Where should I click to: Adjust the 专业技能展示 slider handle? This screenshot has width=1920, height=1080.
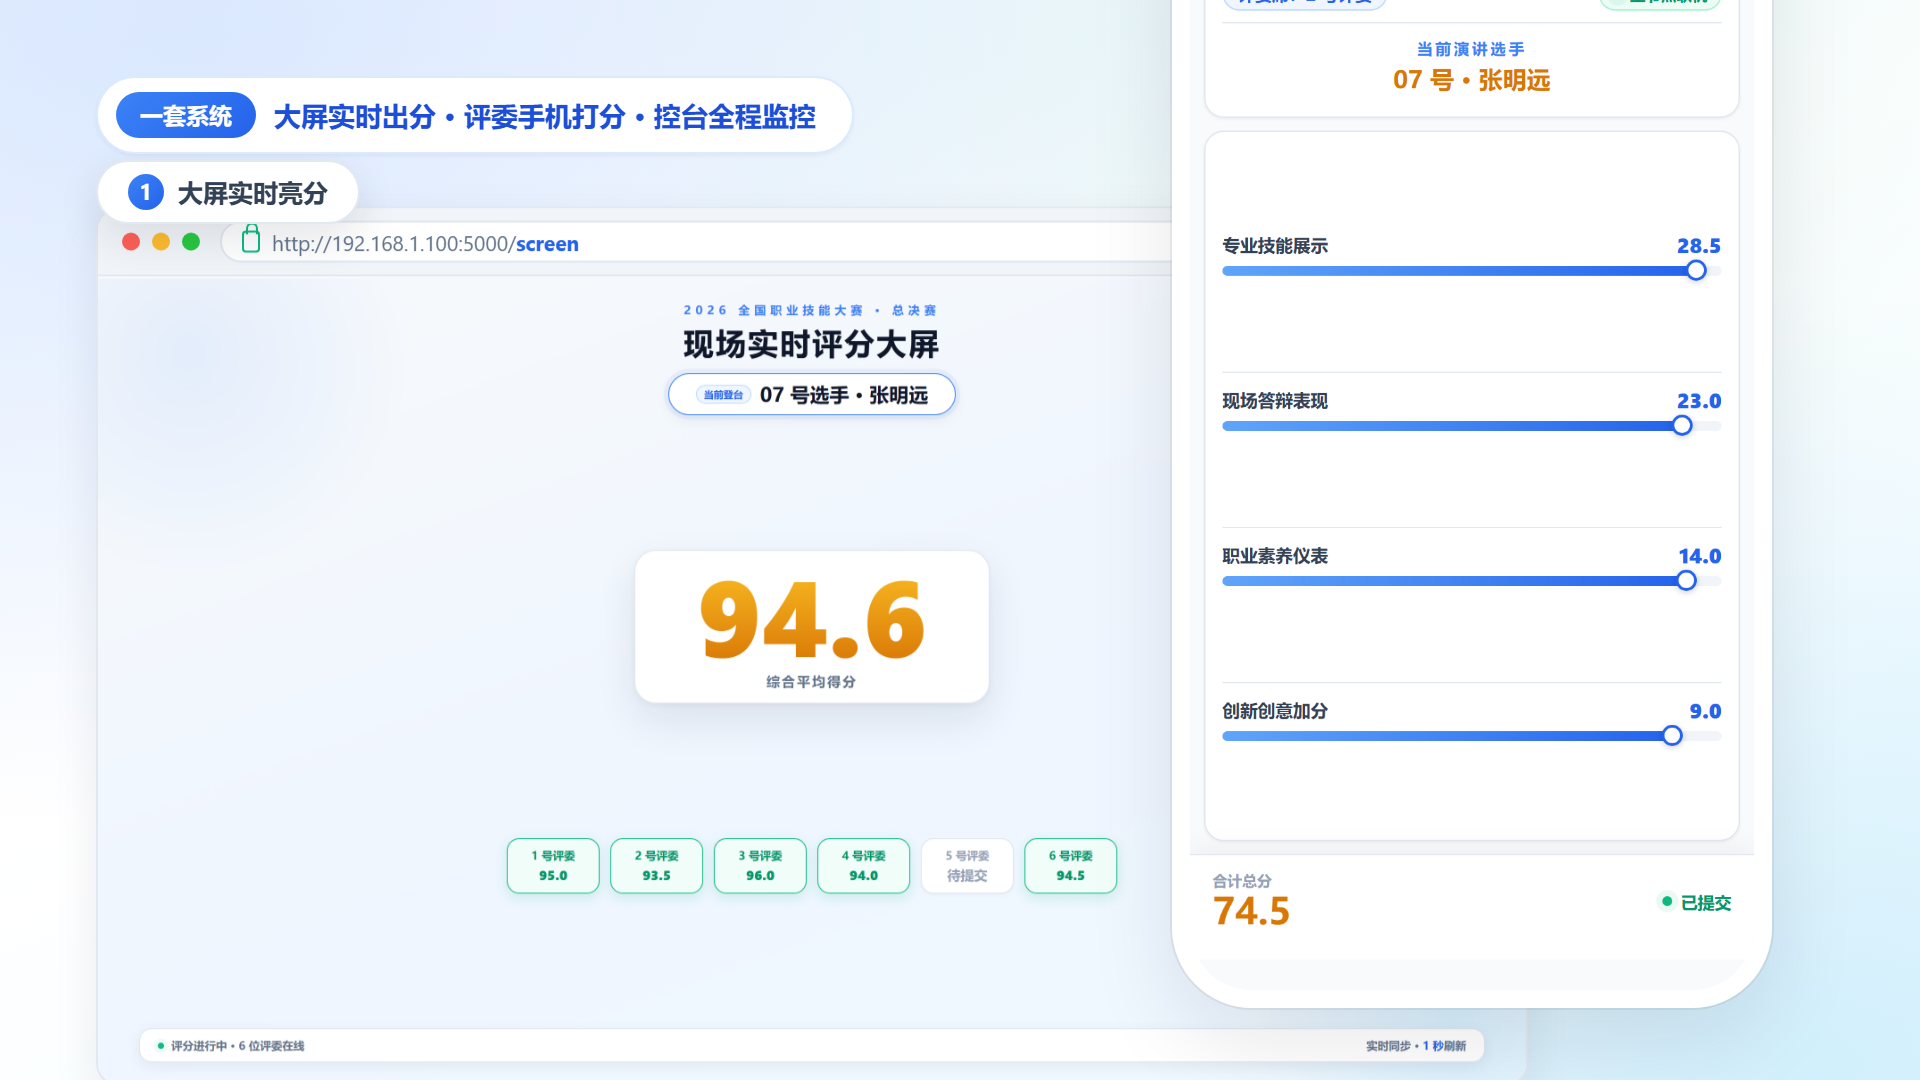point(1696,271)
